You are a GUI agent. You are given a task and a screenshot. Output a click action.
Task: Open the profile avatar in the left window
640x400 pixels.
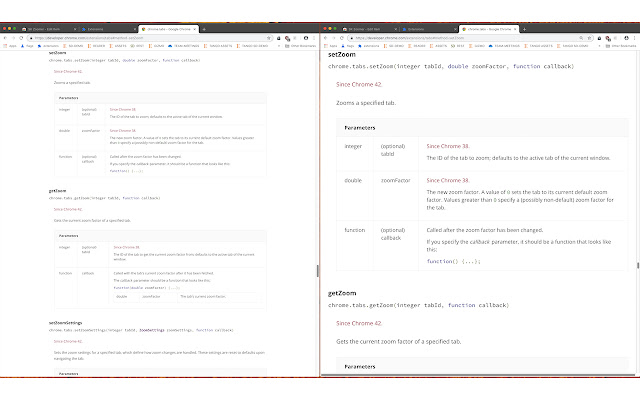pyautogui.click(x=306, y=38)
